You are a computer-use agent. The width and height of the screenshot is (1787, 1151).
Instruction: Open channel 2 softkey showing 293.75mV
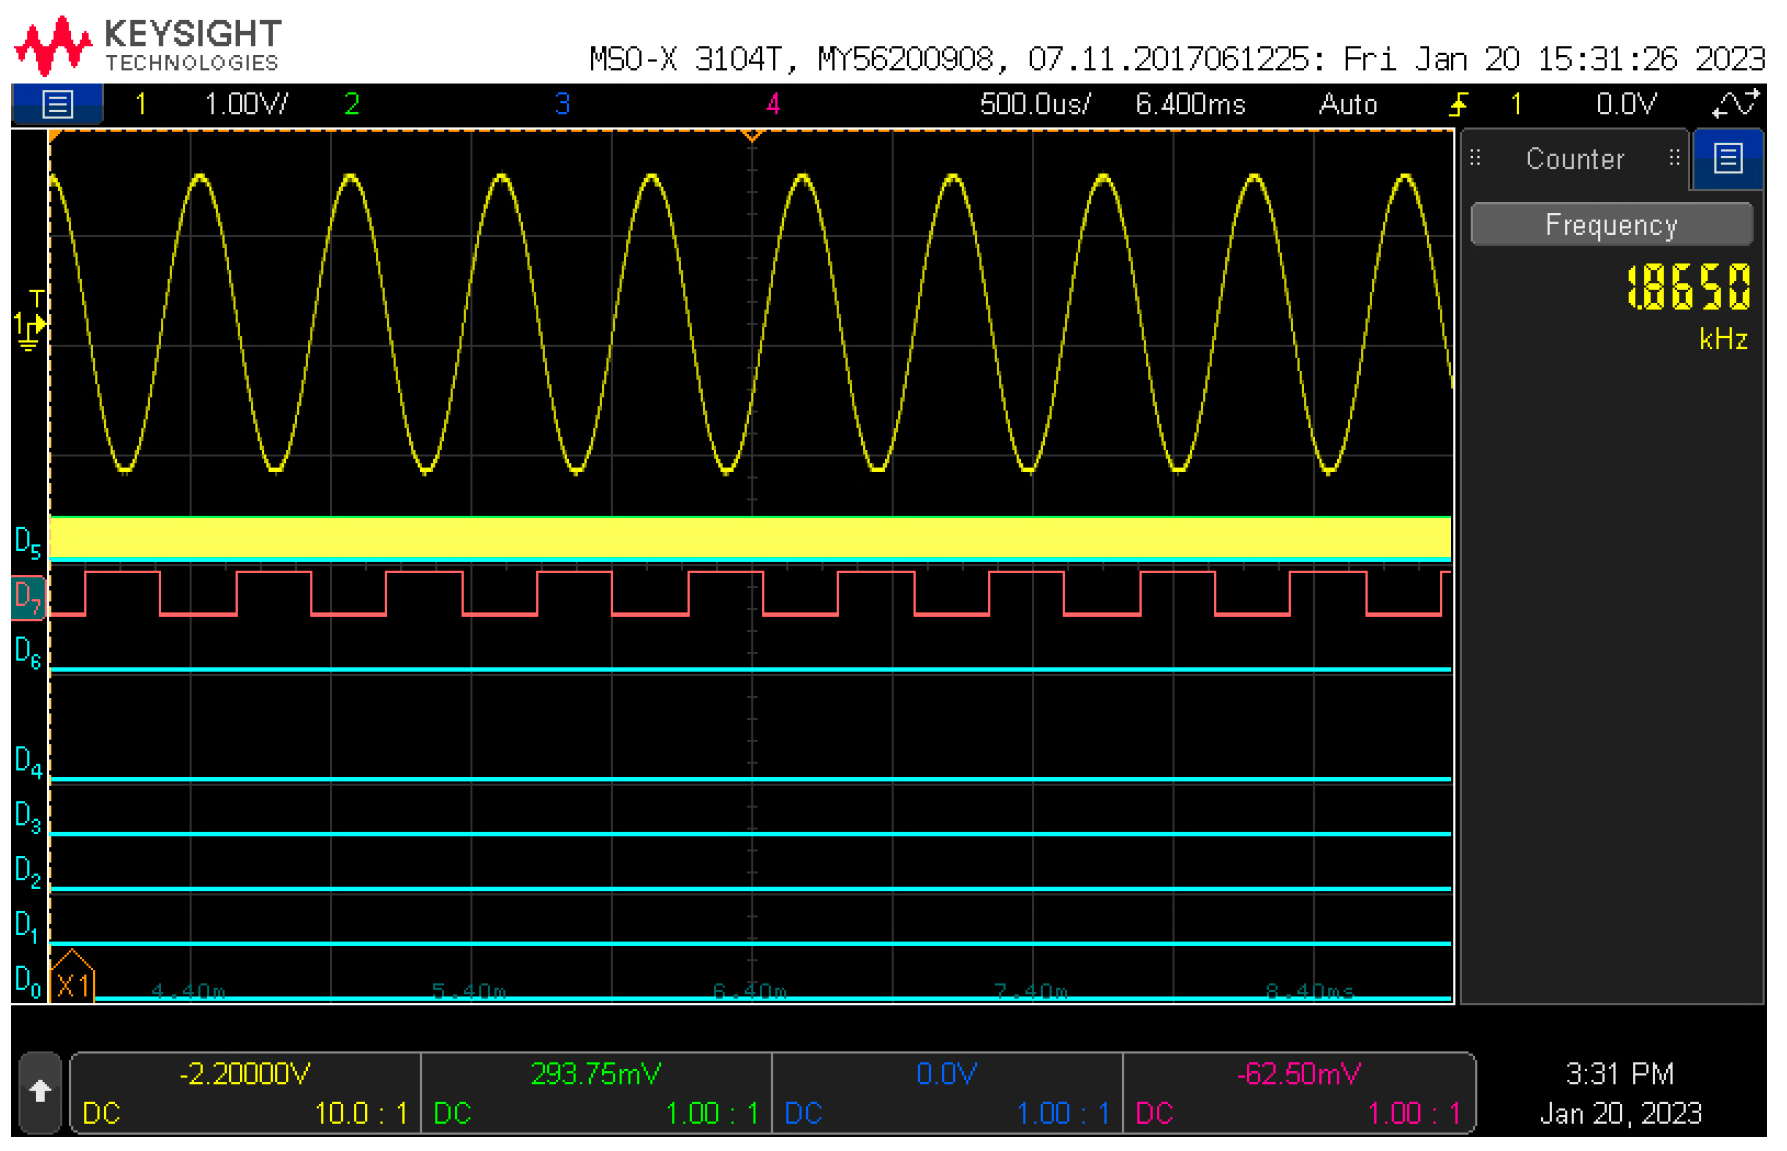(x=596, y=1093)
